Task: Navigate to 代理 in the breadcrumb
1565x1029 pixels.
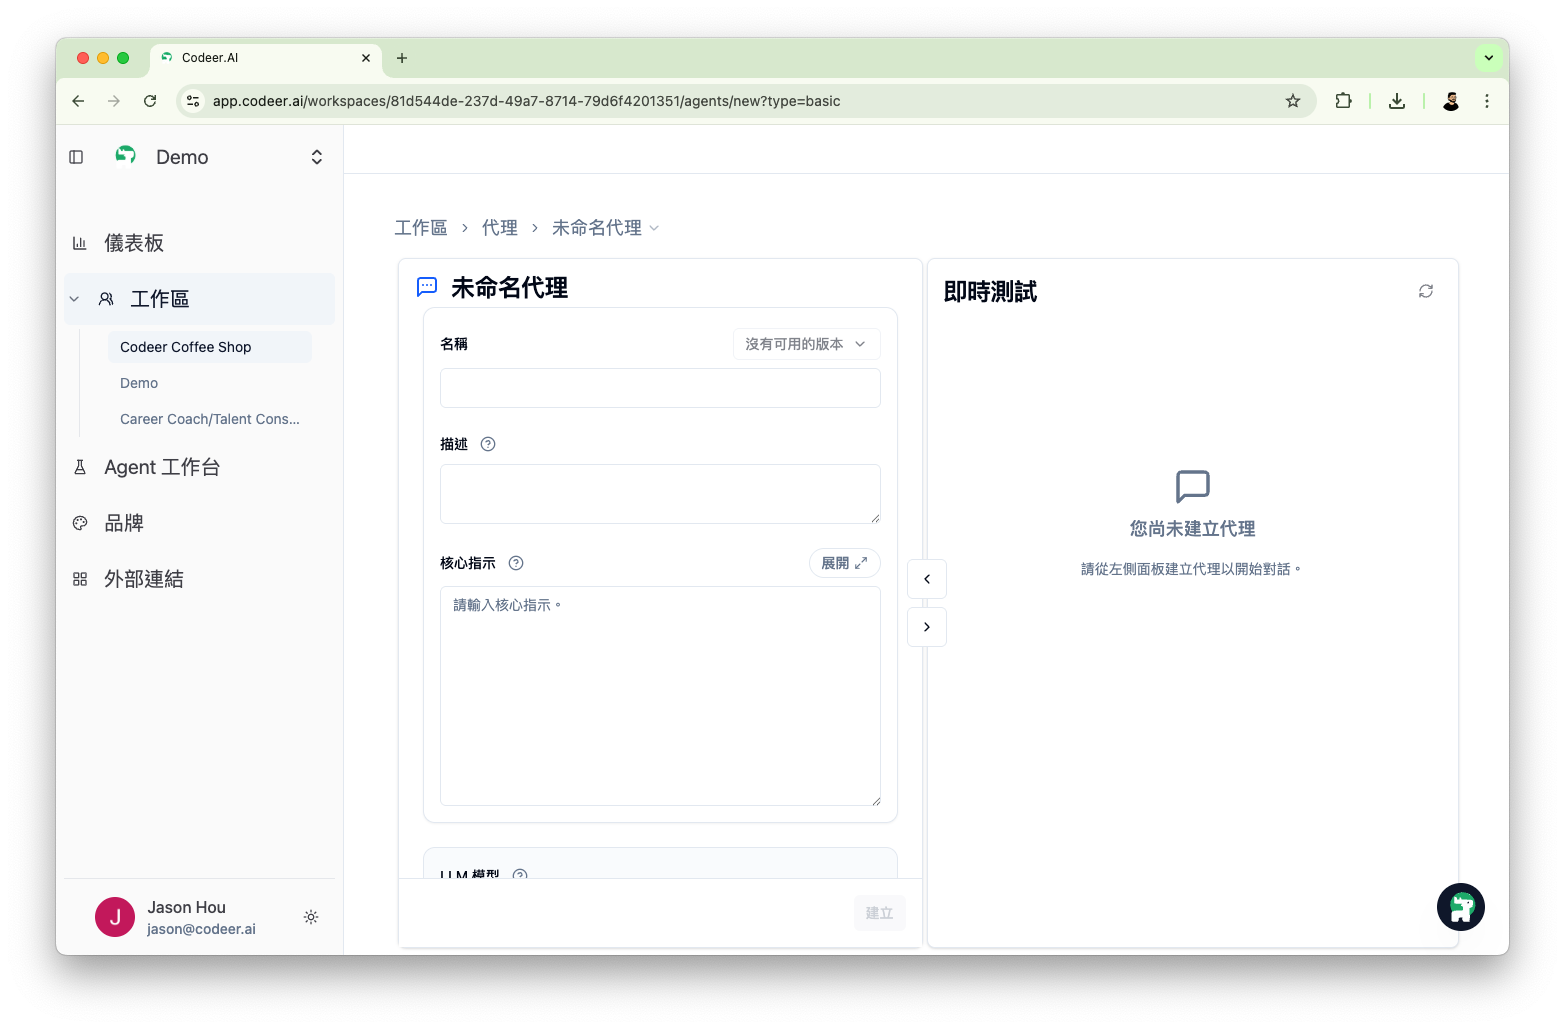Action: [500, 227]
